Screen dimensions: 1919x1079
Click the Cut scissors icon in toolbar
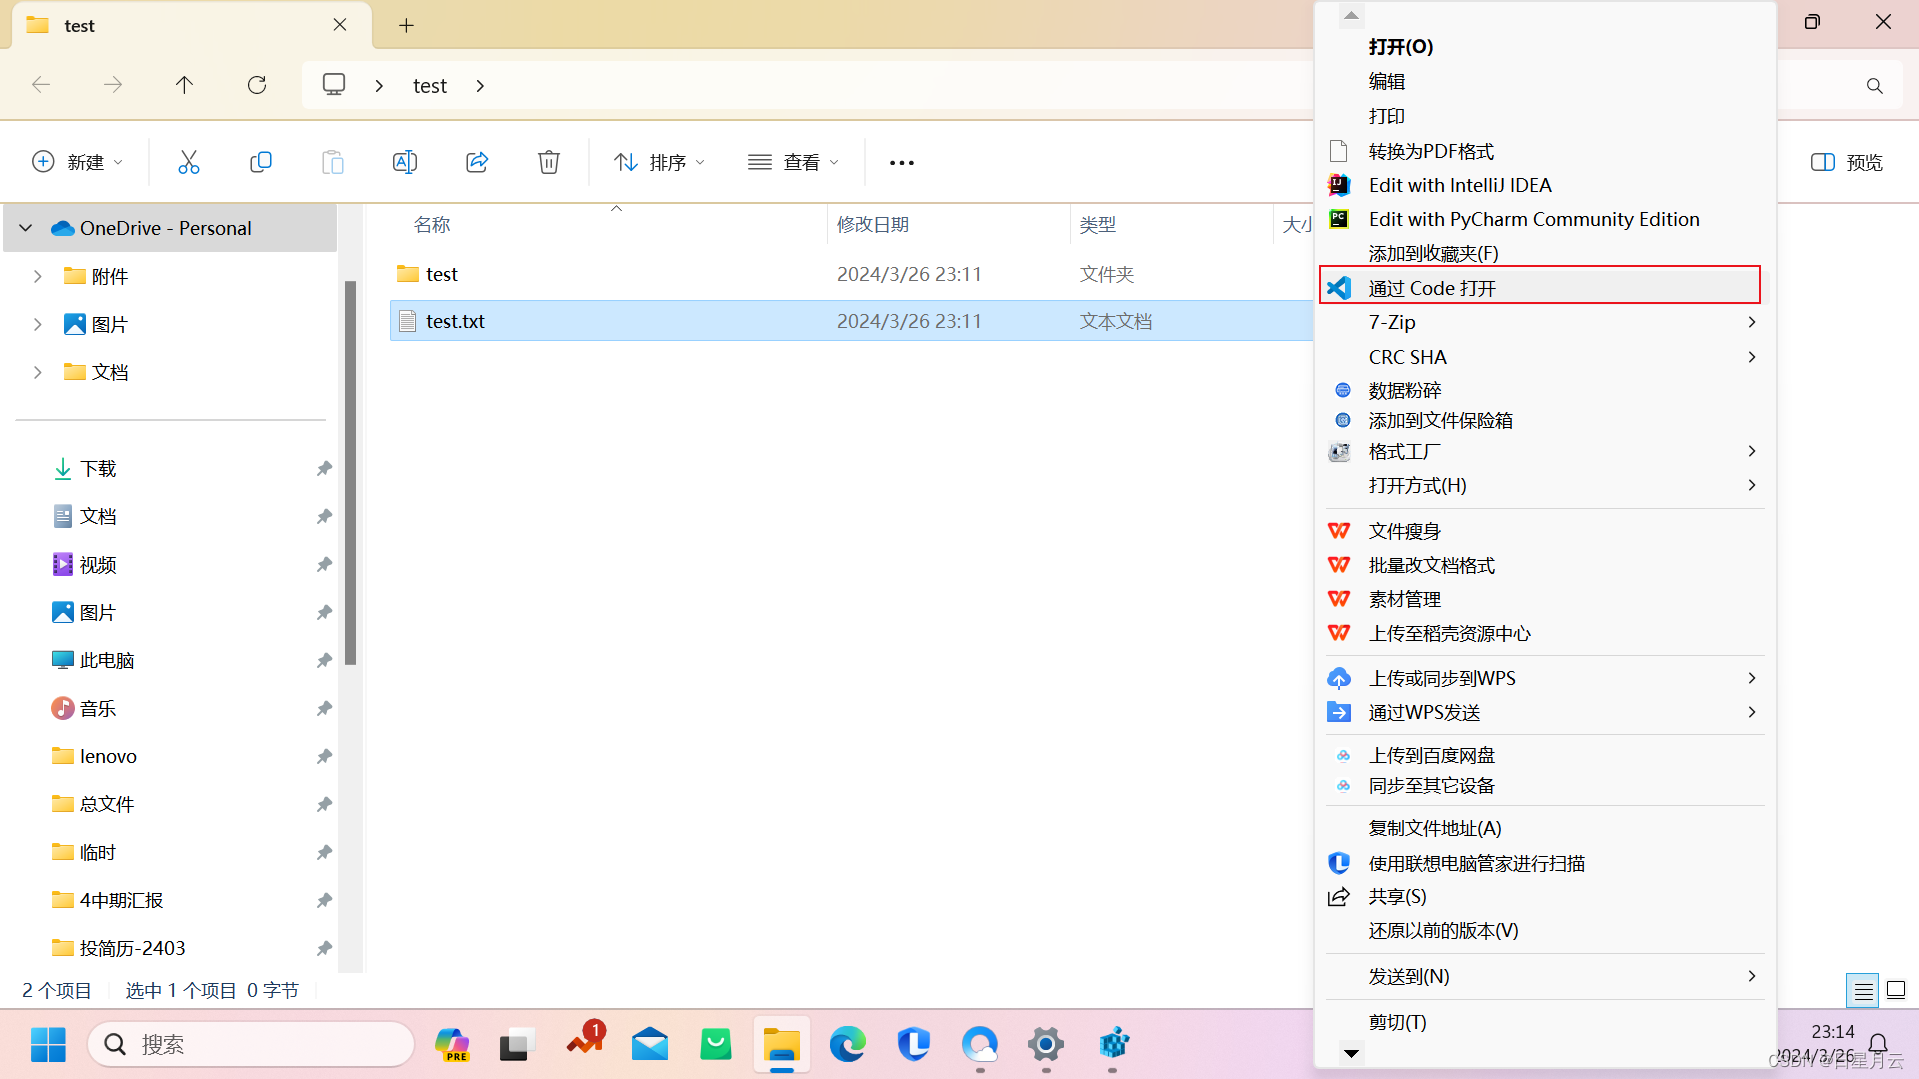click(189, 161)
